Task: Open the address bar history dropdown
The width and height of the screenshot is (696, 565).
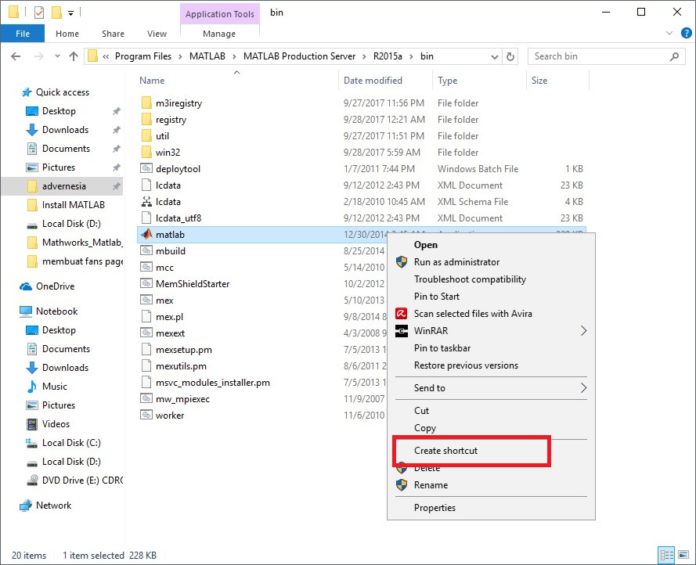Action: coord(494,56)
